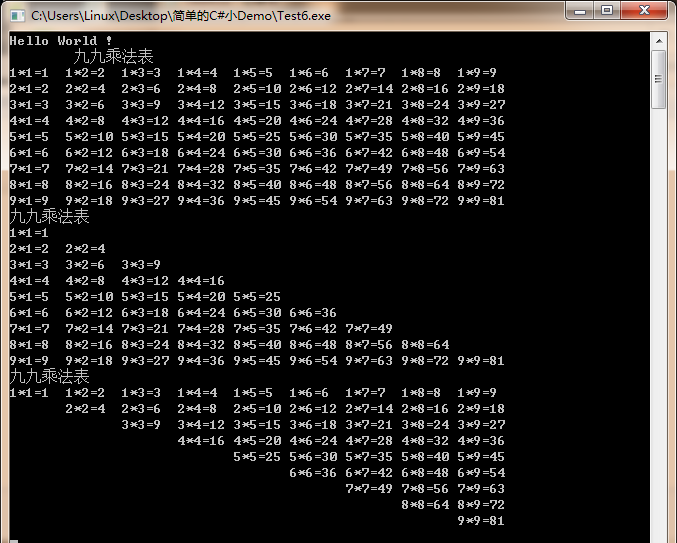Click '9*9=81' in the full square table
The width and height of the screenshot is (677, 543).
[481, 201]
